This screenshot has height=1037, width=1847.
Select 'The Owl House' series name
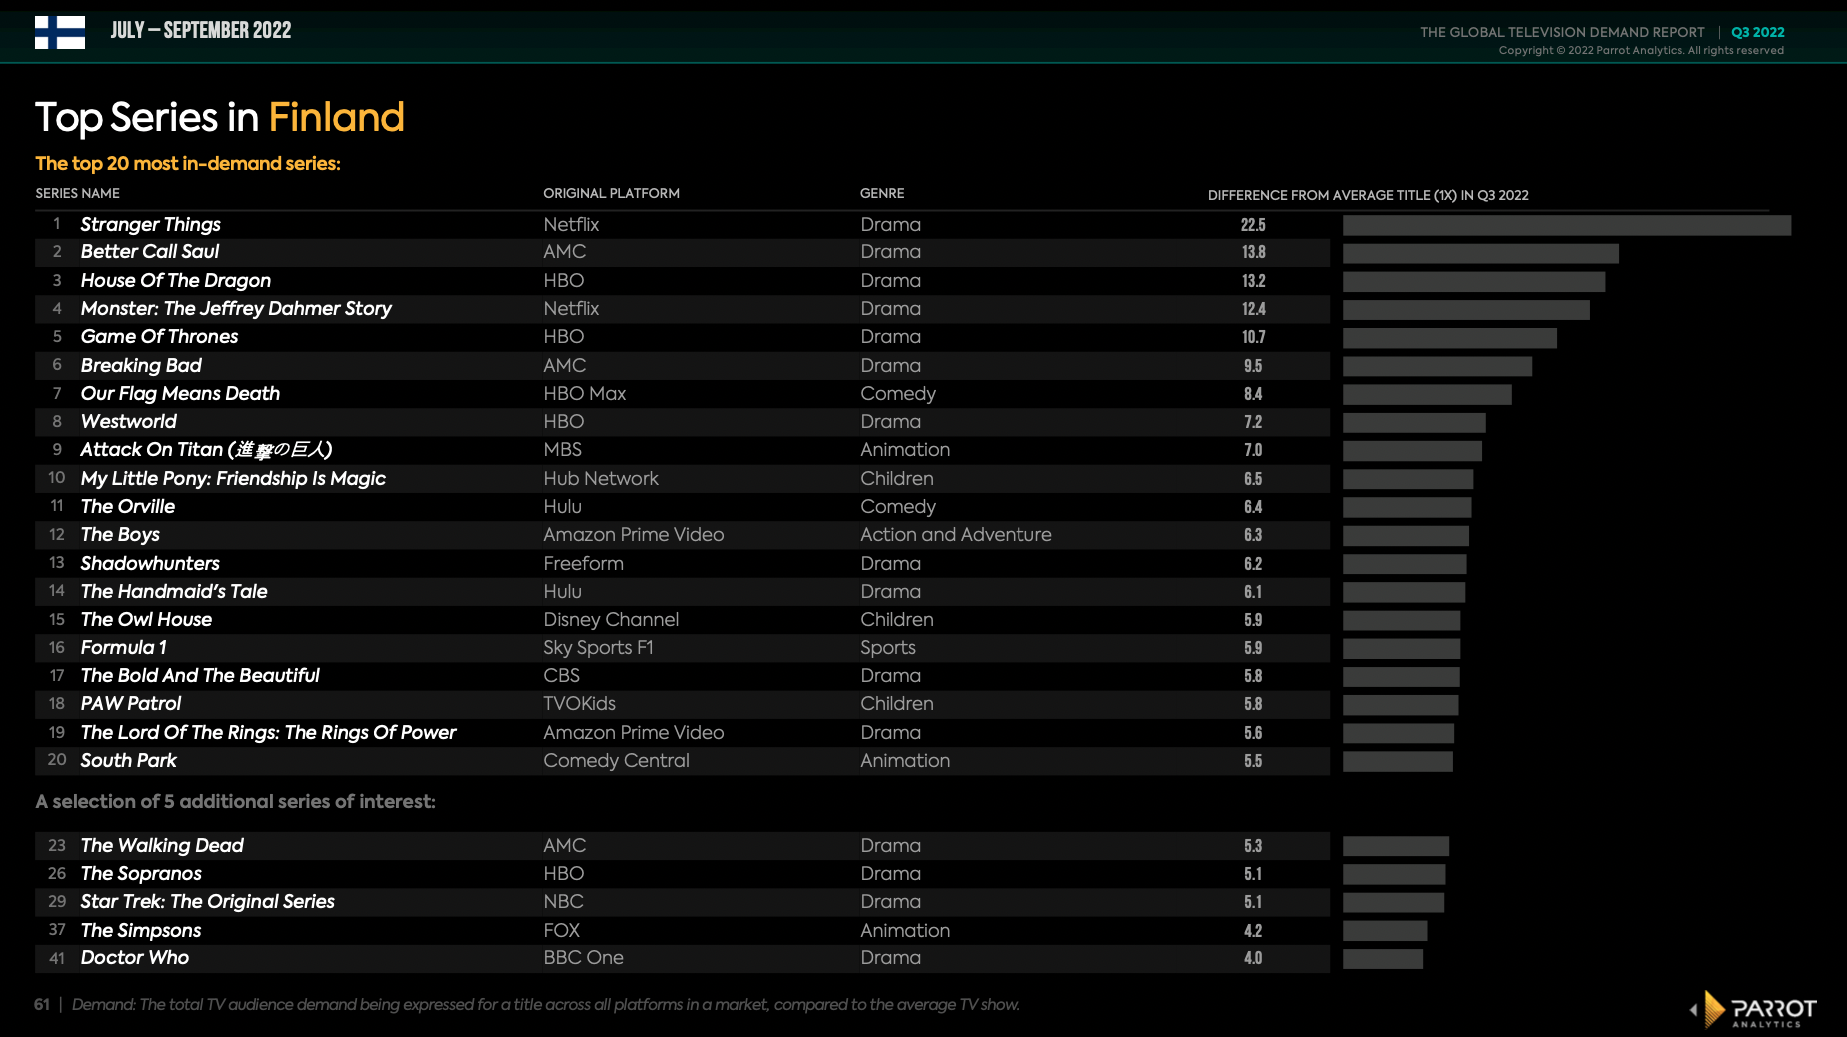146,620
